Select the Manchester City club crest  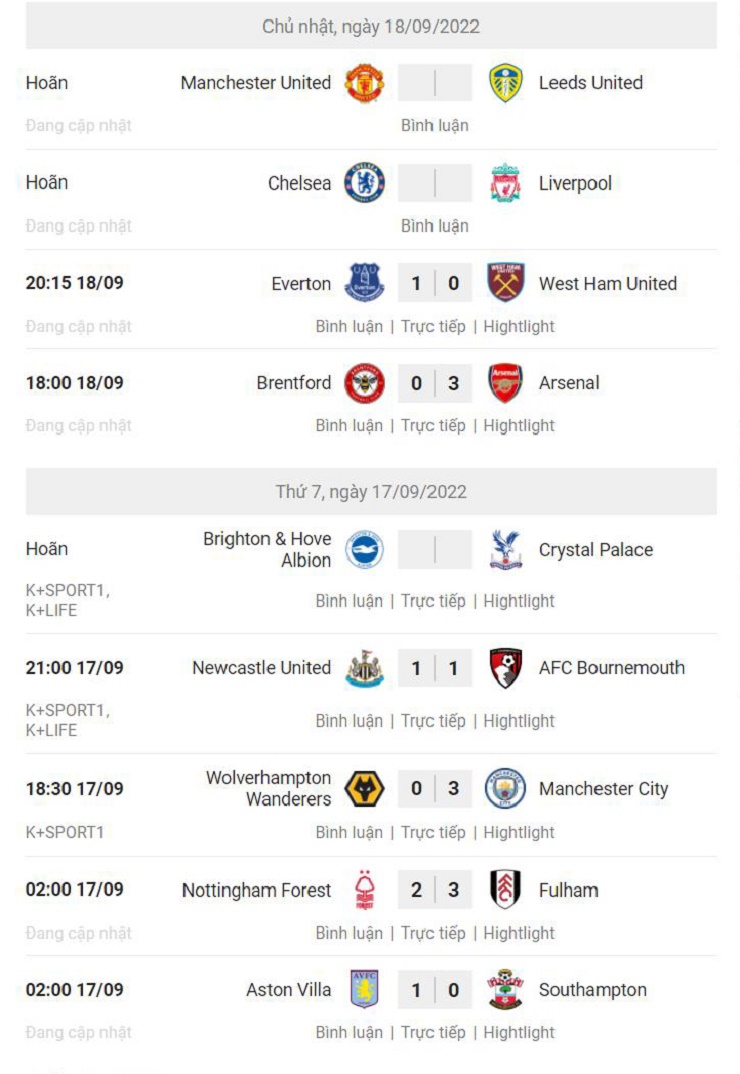click(506, 789)
